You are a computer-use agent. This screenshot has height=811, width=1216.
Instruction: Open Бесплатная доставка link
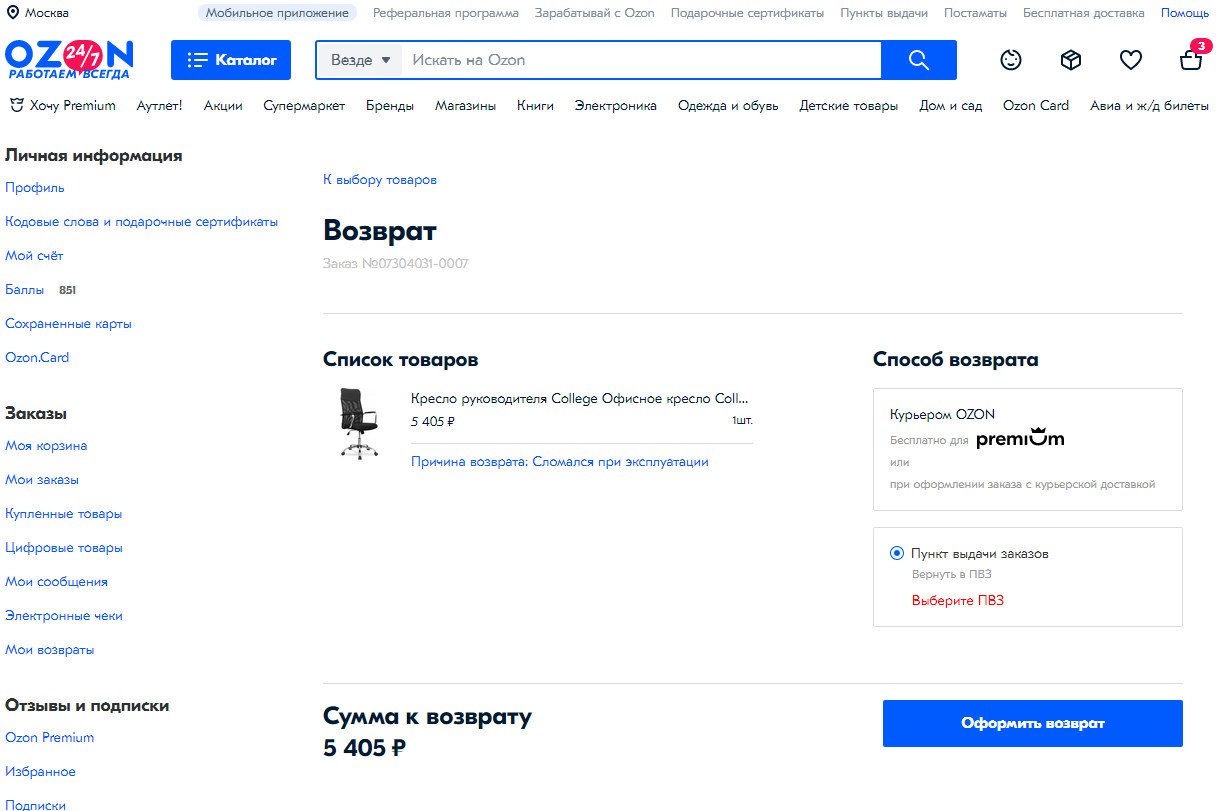1084,13
